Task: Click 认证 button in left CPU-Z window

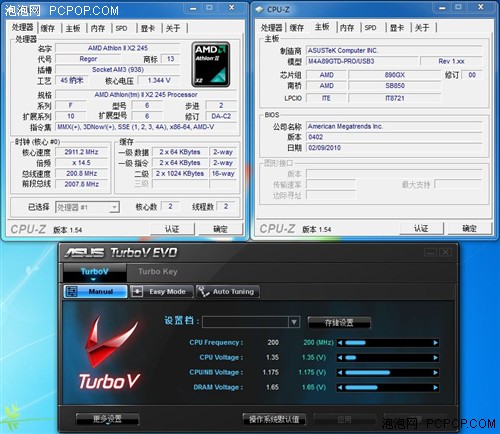Action: 172,229
